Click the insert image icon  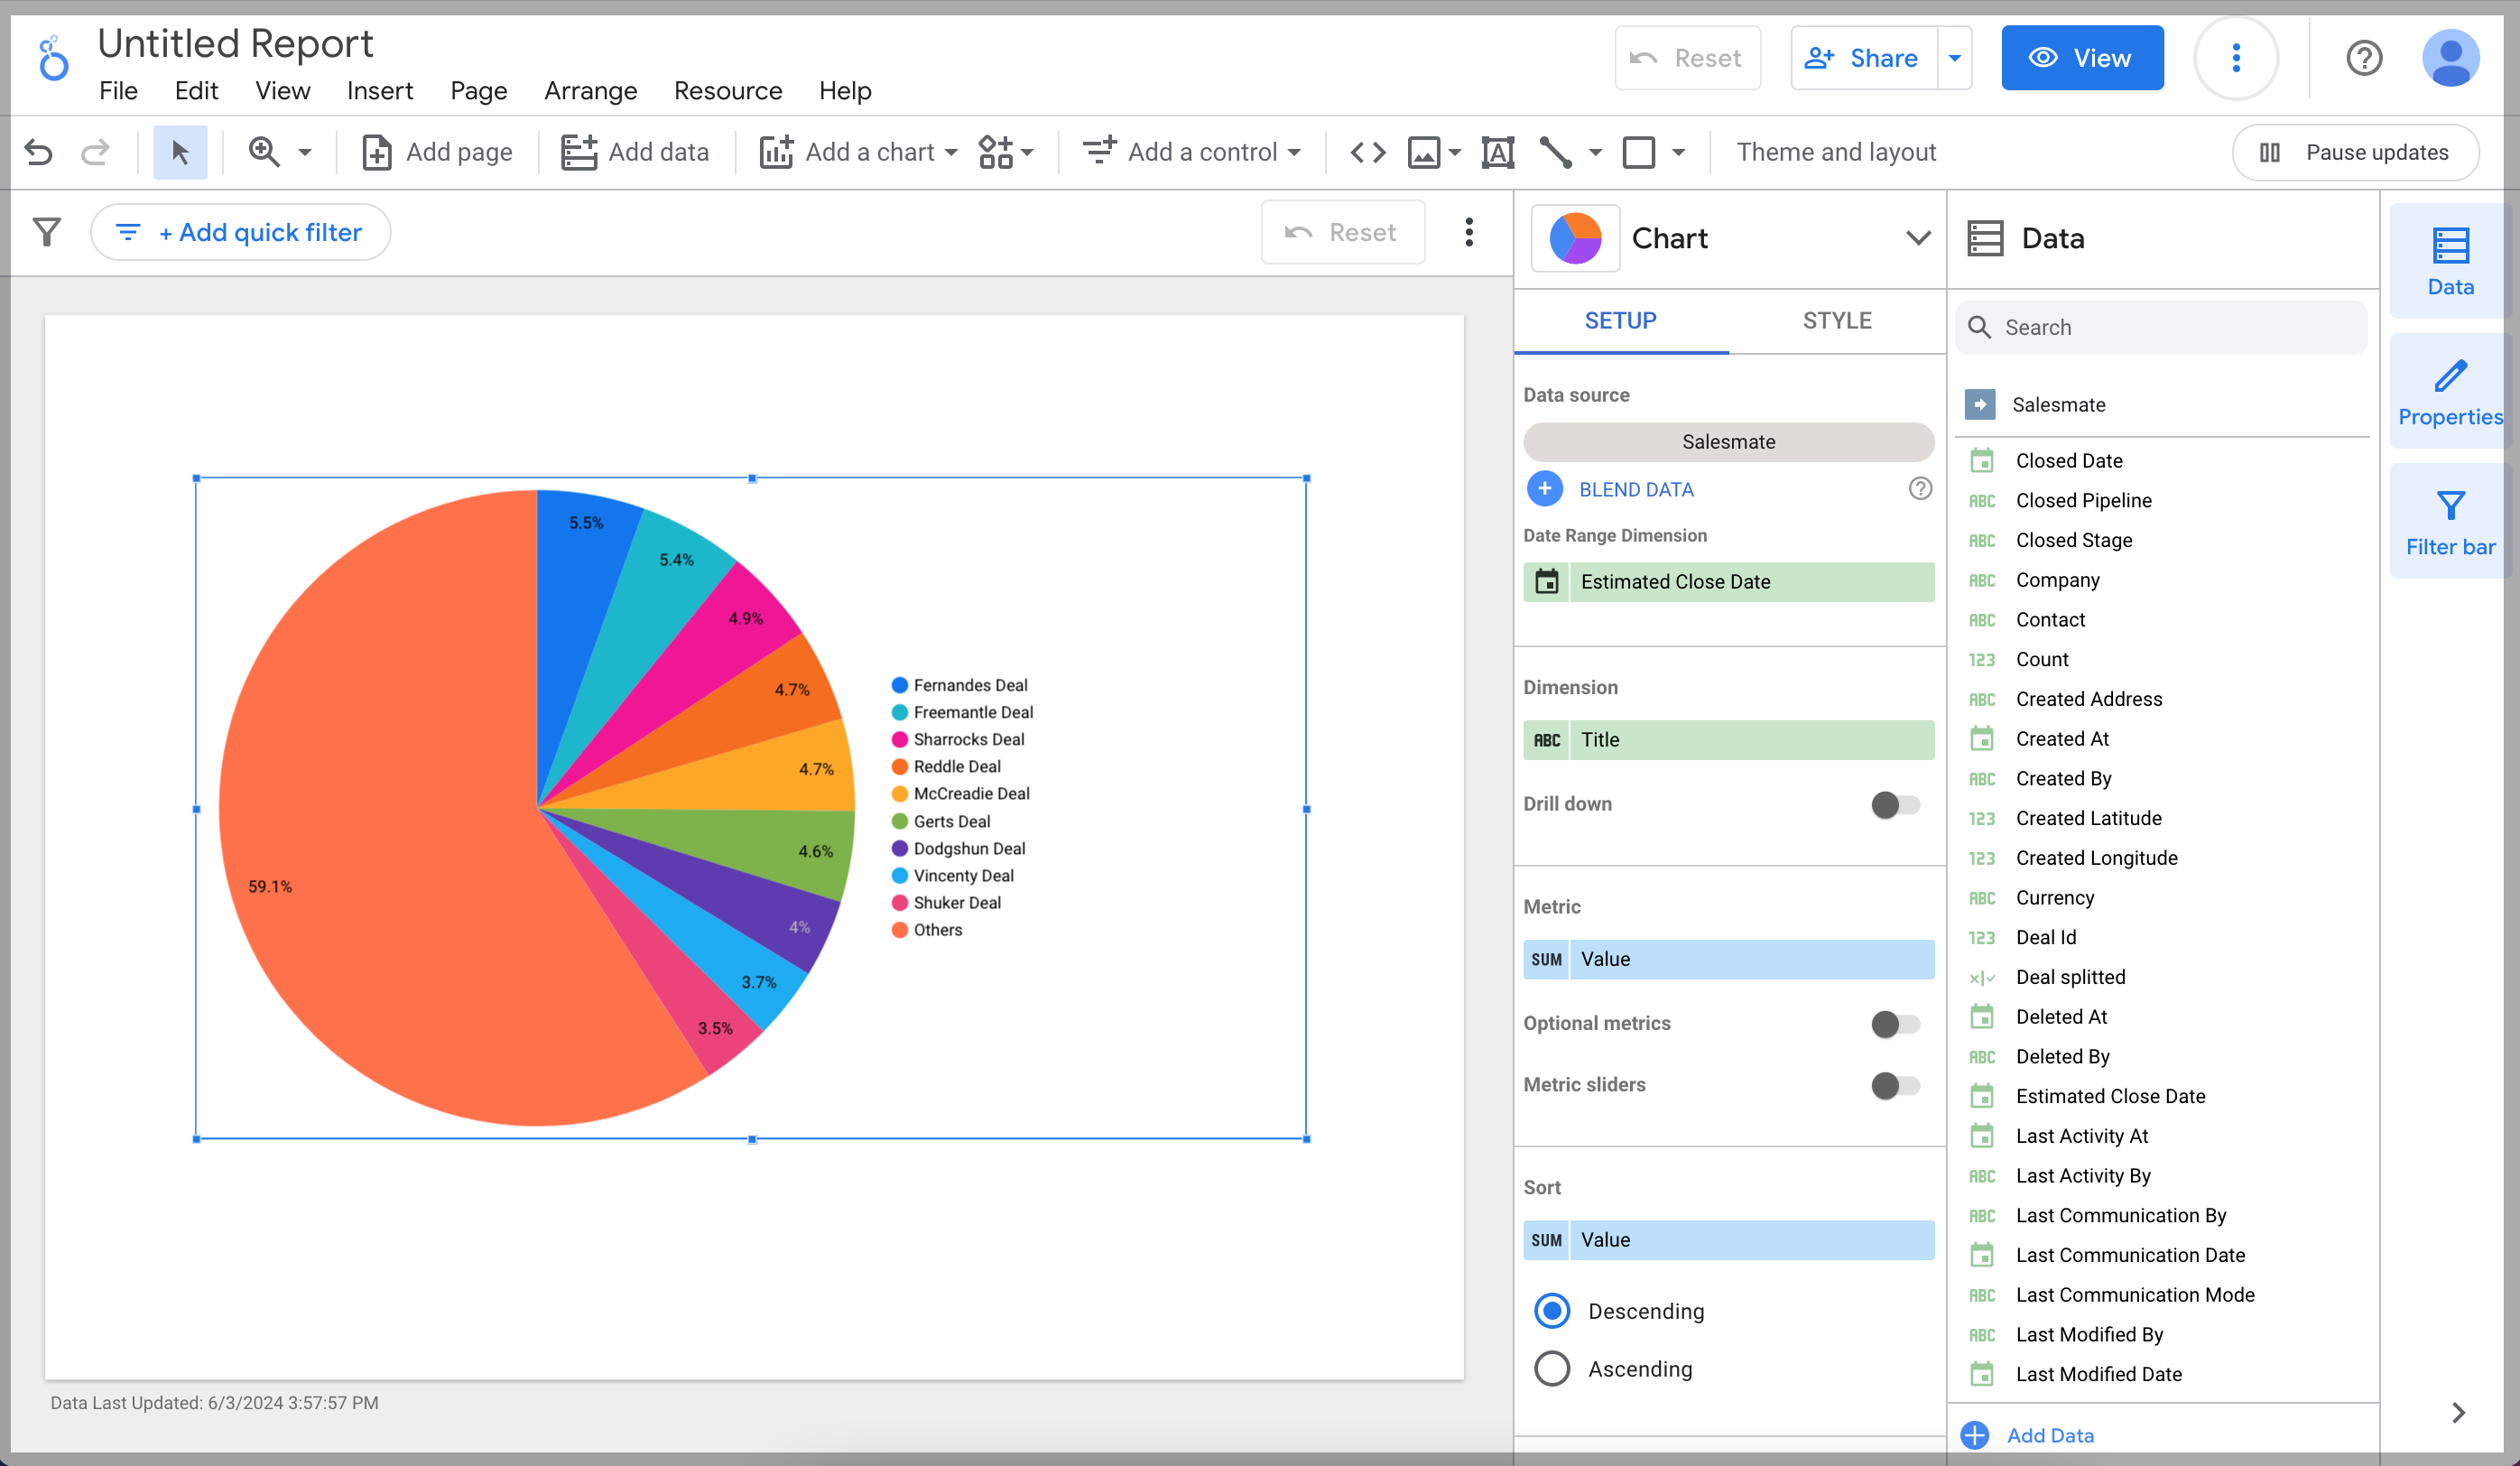1423,152
